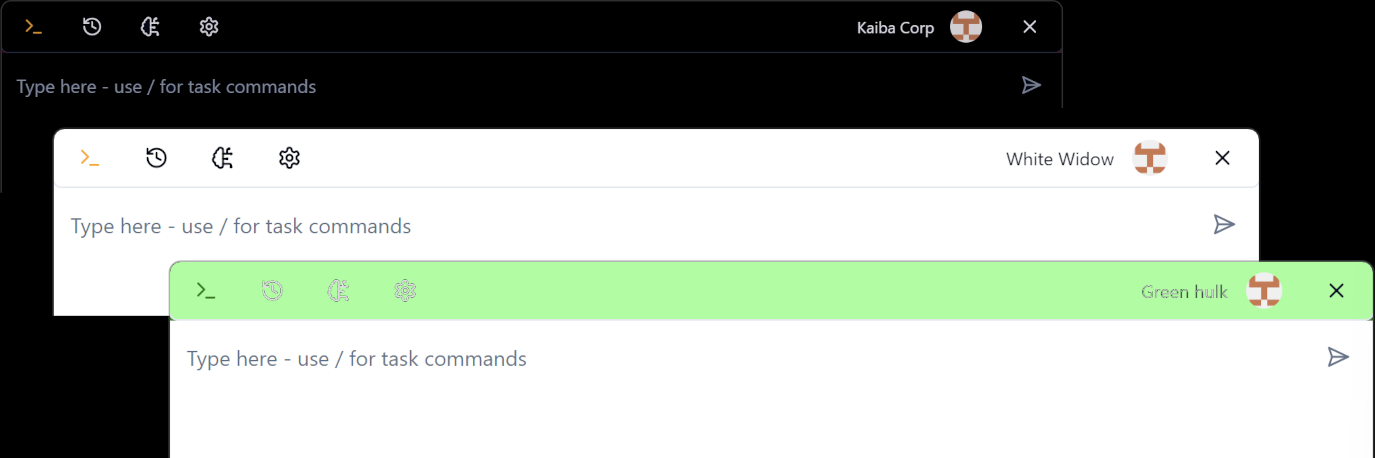The image size is (1375, 458).
Task: Send message from the Green hulk panel
Action: tap(1338, 357)
